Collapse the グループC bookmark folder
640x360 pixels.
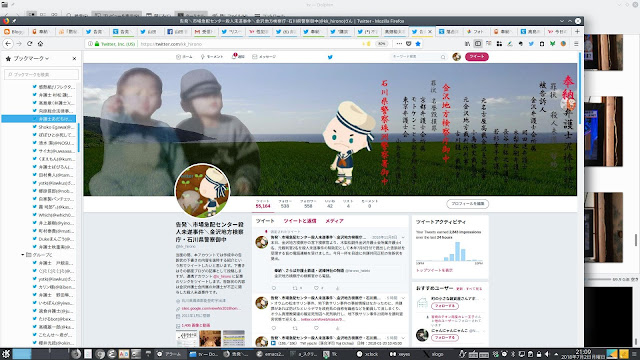point(23,255)
